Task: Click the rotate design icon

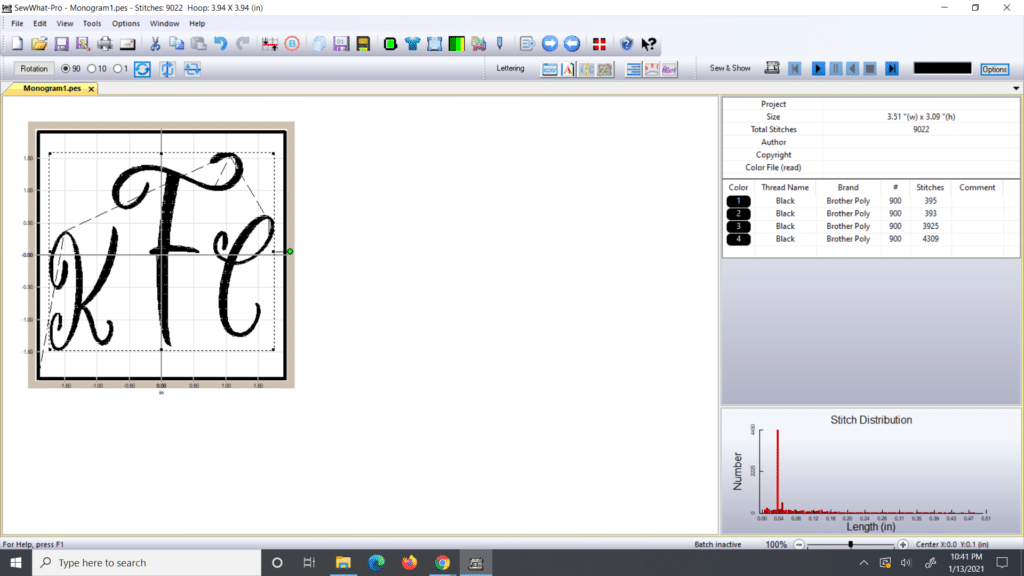Action: tap(143, 68)
